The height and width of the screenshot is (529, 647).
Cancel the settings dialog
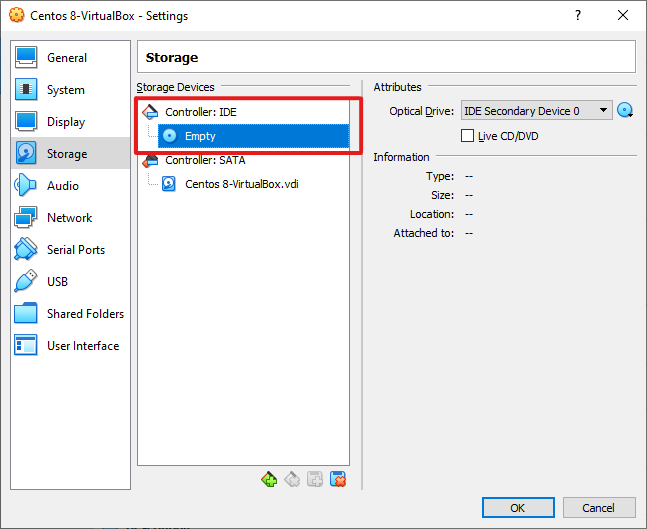[x=599, y=508]
